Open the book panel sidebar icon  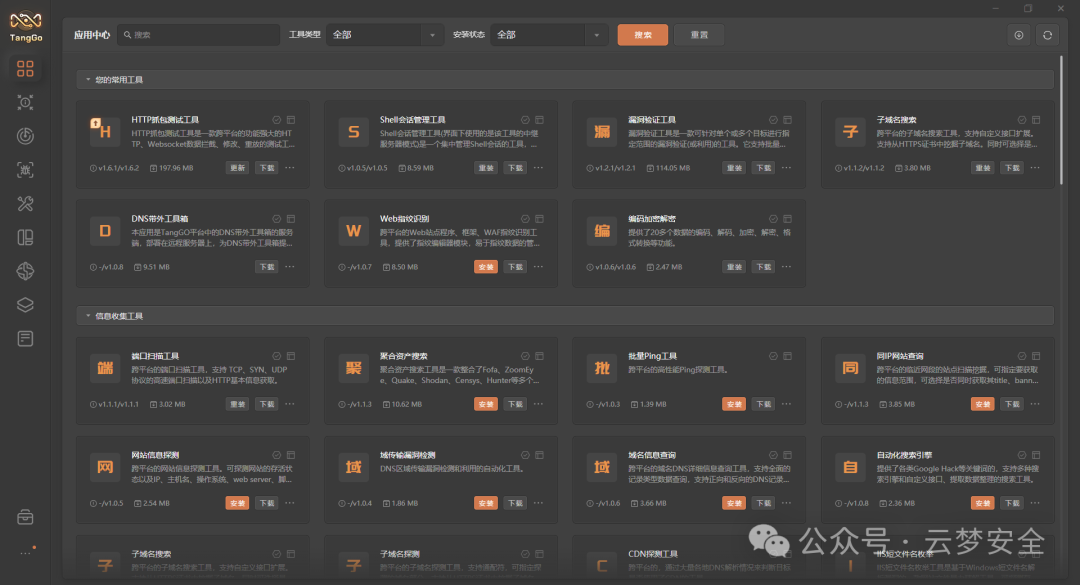25,237
